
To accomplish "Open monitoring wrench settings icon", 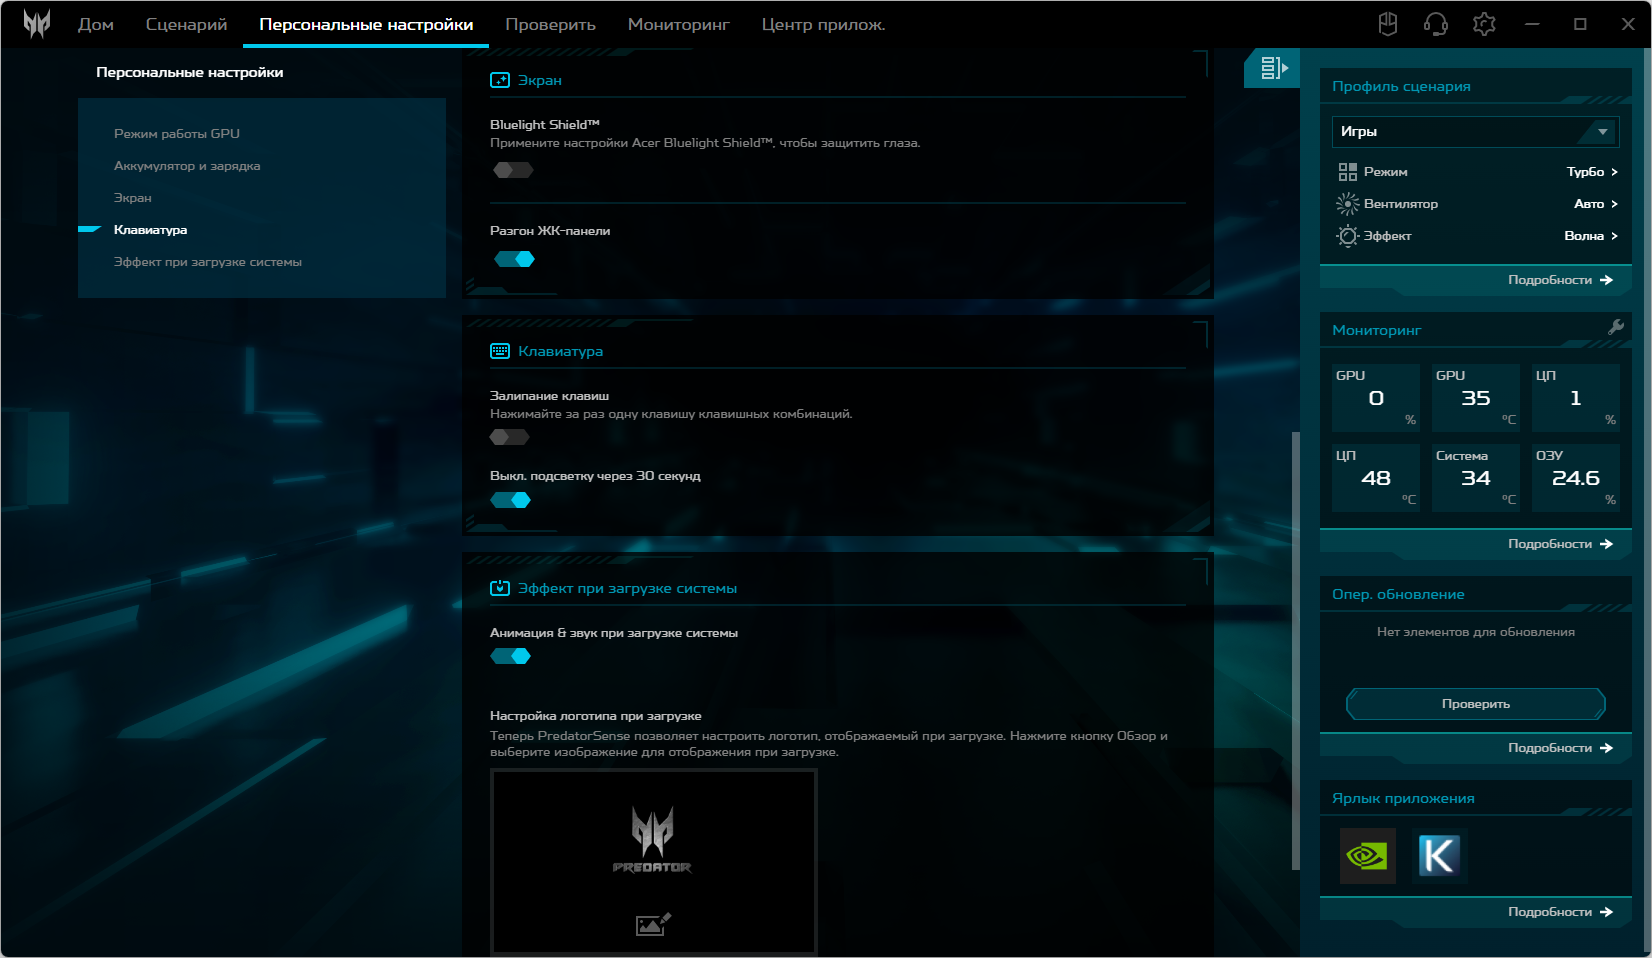I will tap(1615, 327).
